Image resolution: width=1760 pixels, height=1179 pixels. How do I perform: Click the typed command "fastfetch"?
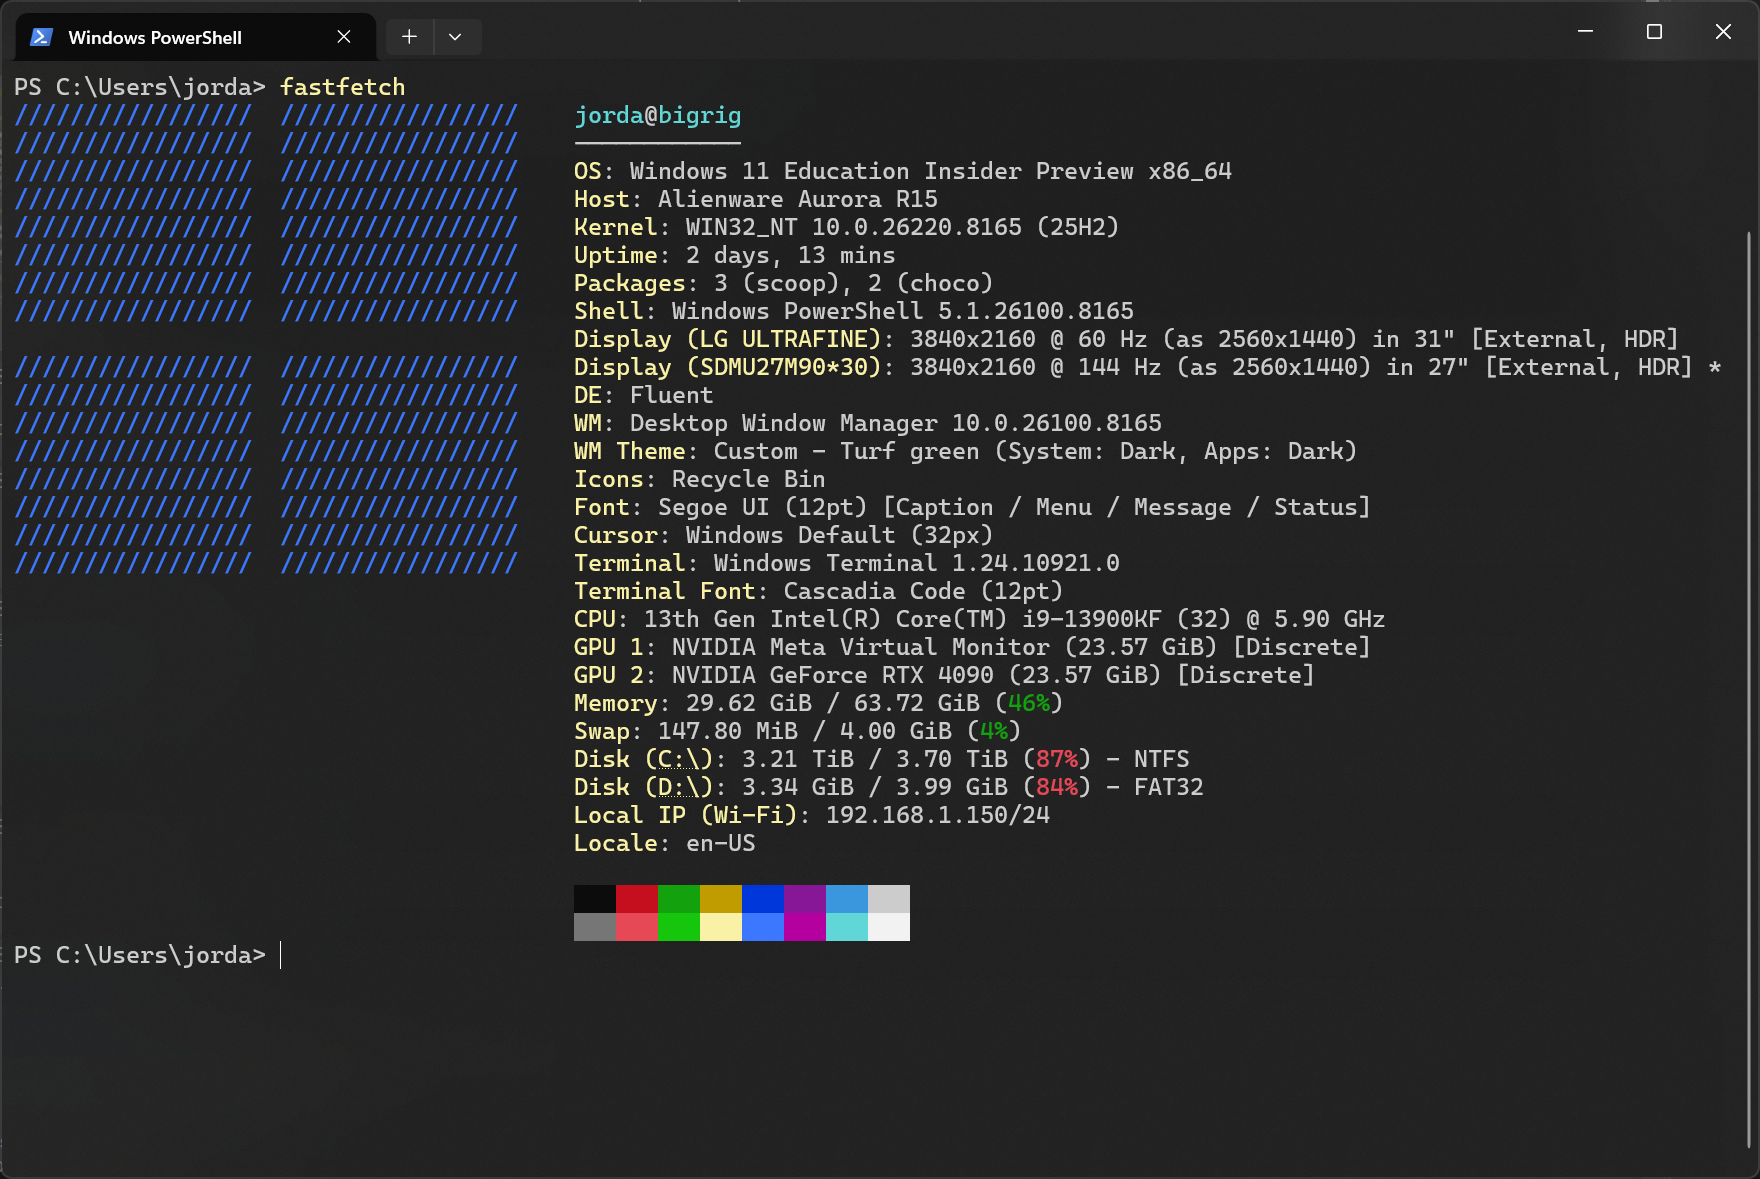(x=343, y=87)
